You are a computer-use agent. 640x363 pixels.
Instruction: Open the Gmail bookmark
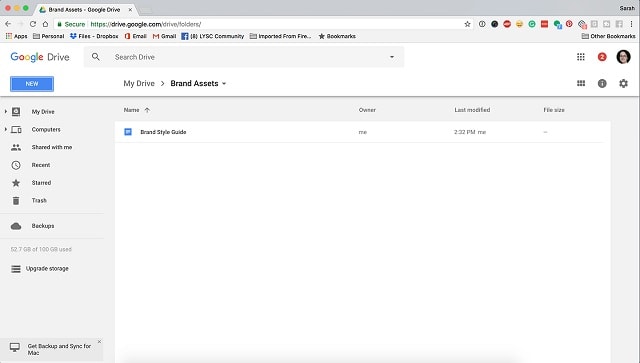tap(164, 36)
